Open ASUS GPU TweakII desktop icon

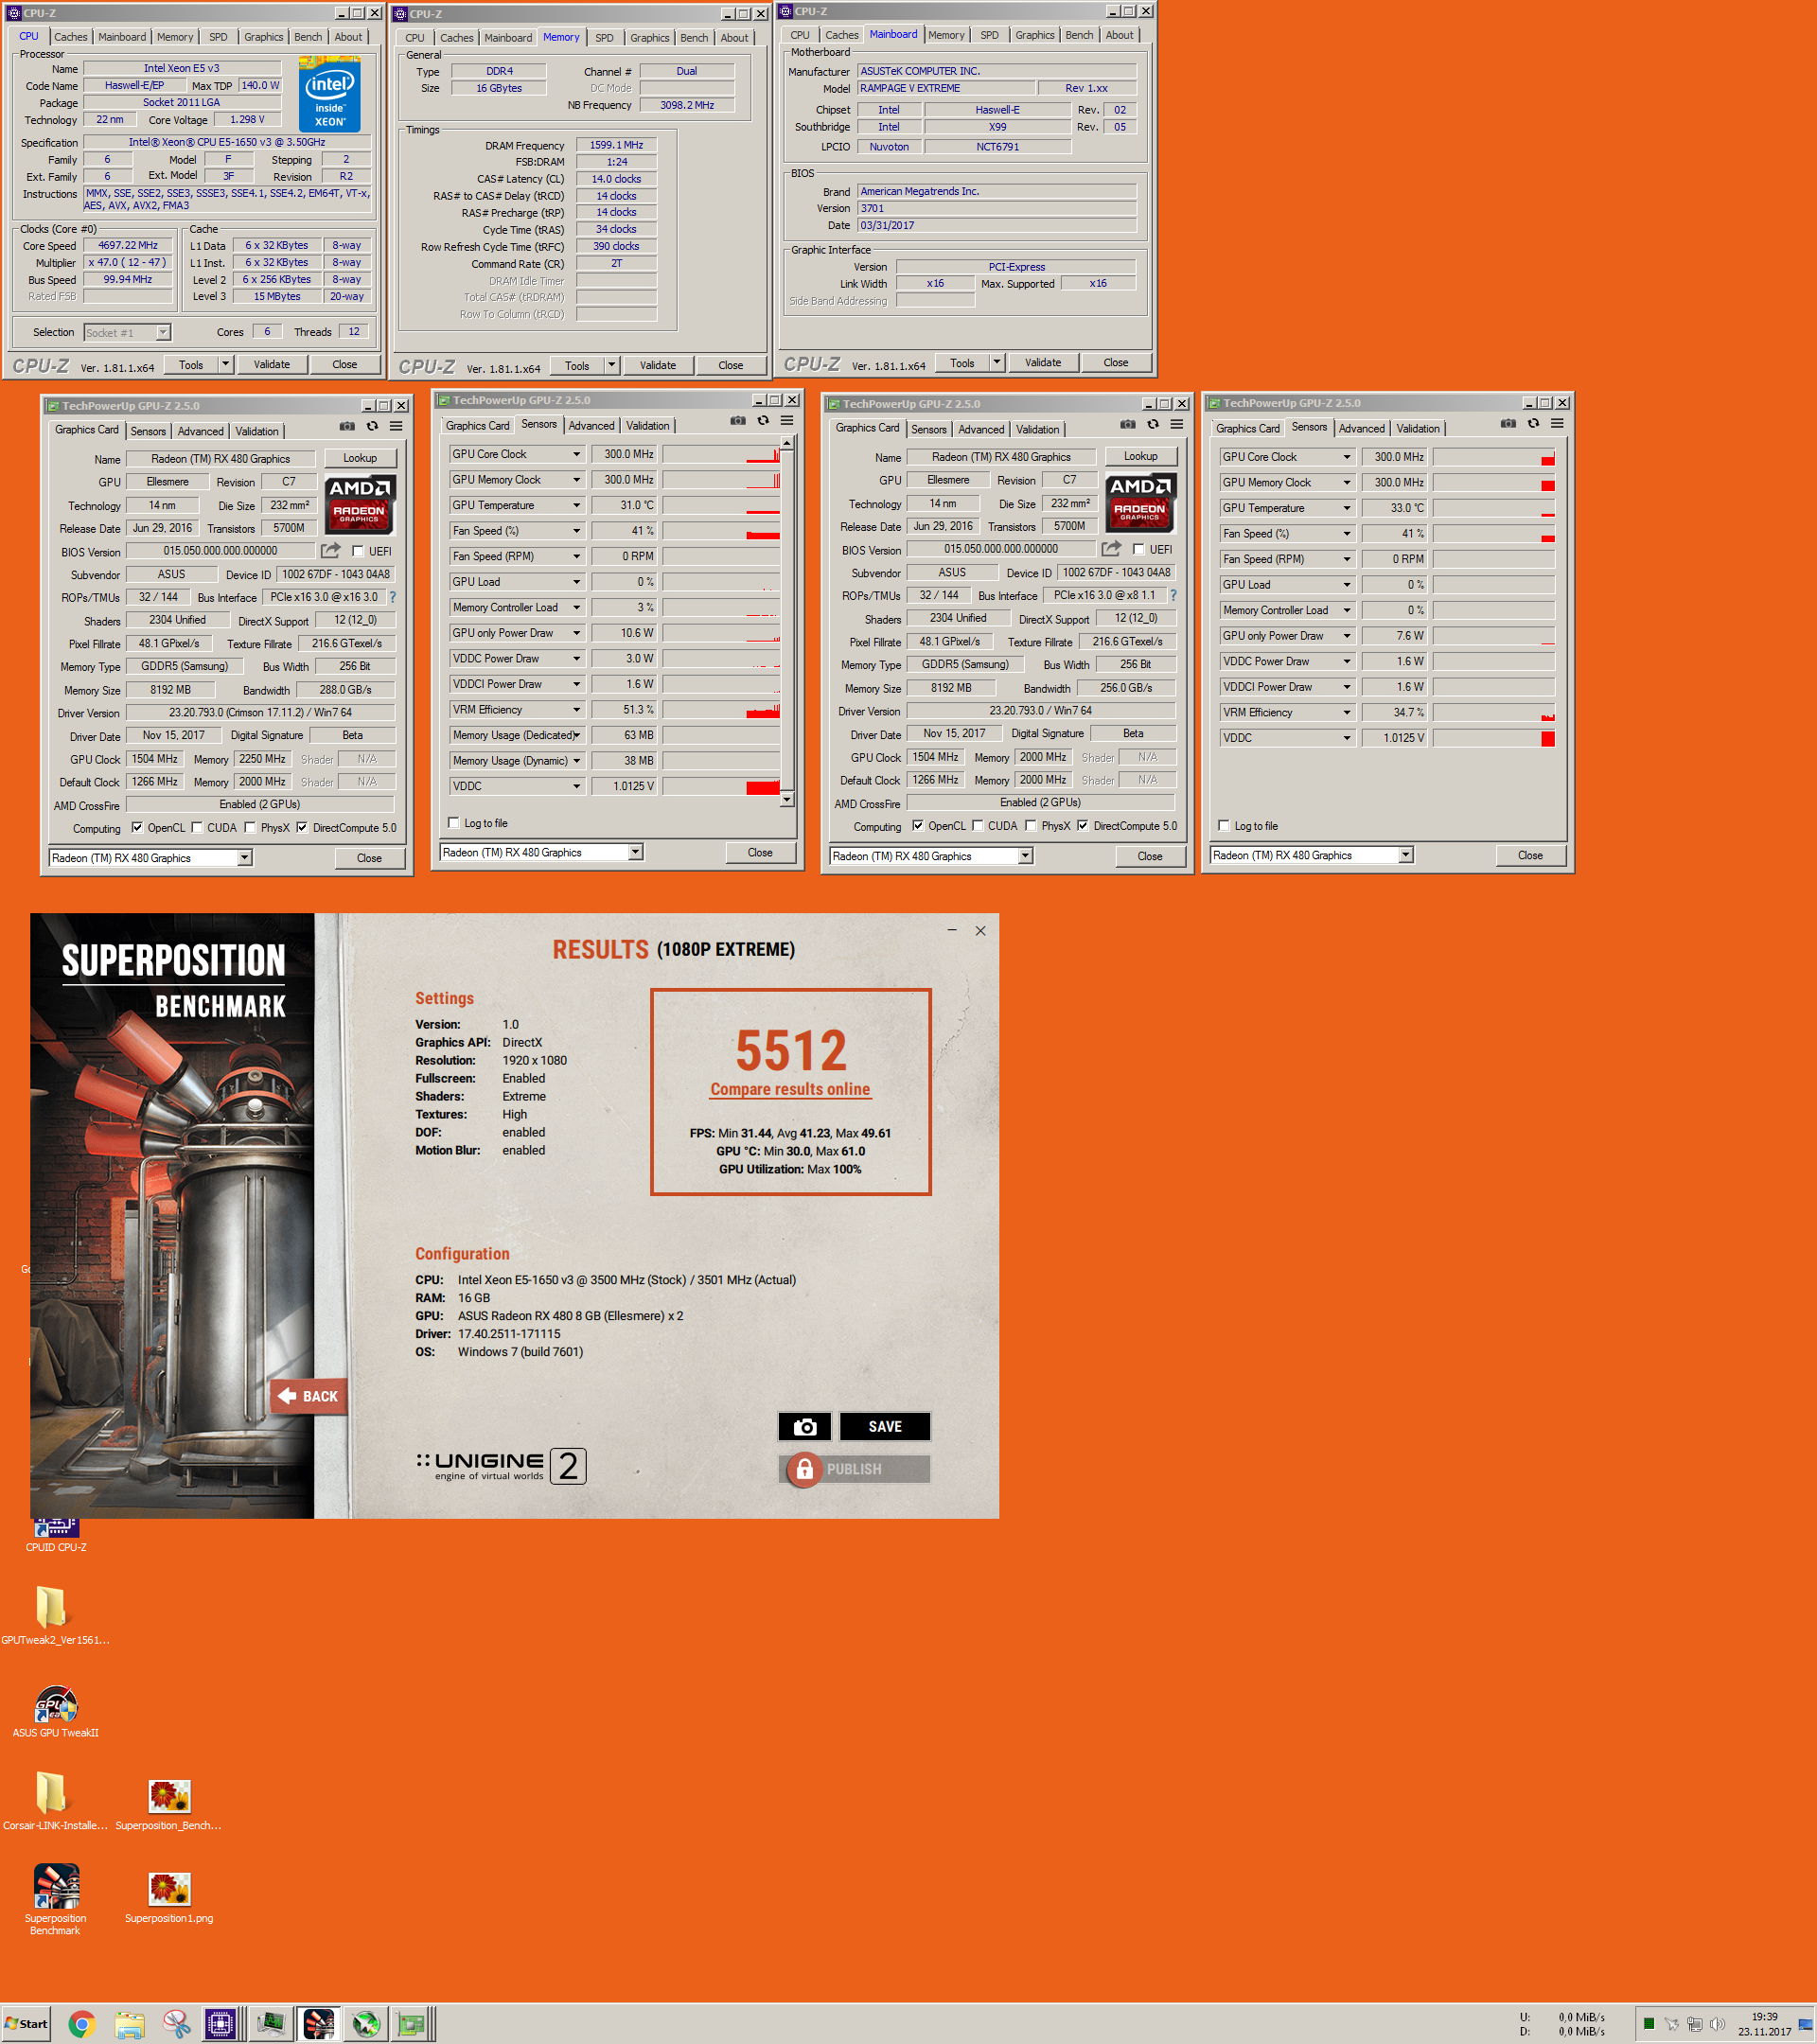56,1711
